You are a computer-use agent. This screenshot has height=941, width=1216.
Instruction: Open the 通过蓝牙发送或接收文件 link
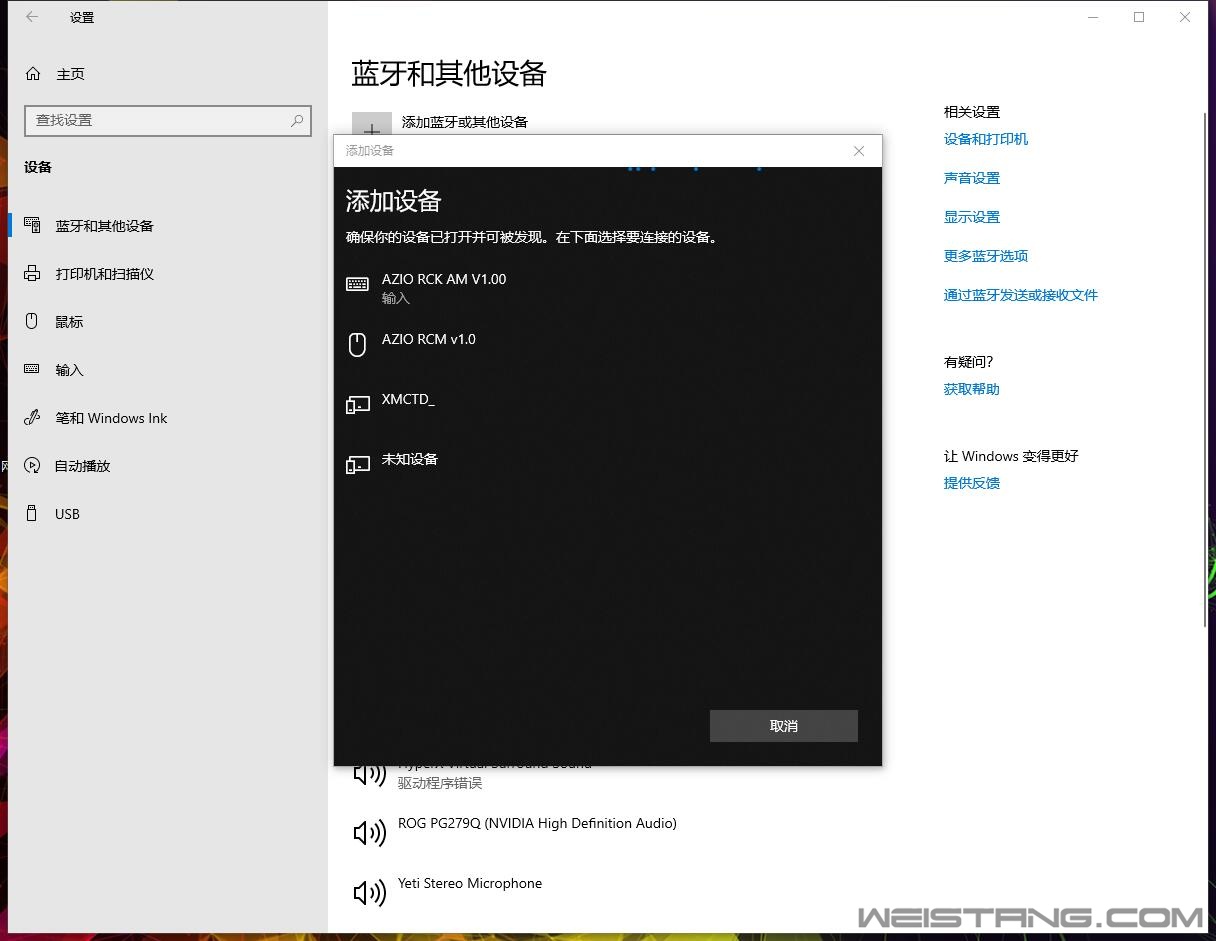click(1021, 295)
